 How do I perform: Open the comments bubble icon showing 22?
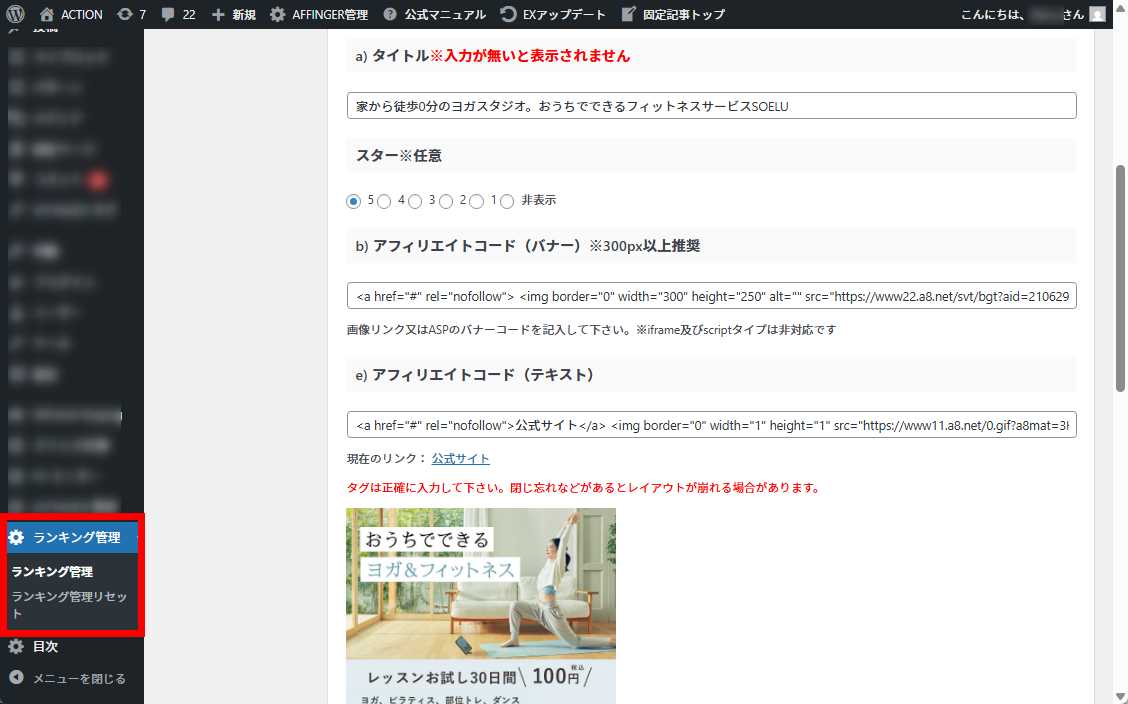tap(168, 14)
